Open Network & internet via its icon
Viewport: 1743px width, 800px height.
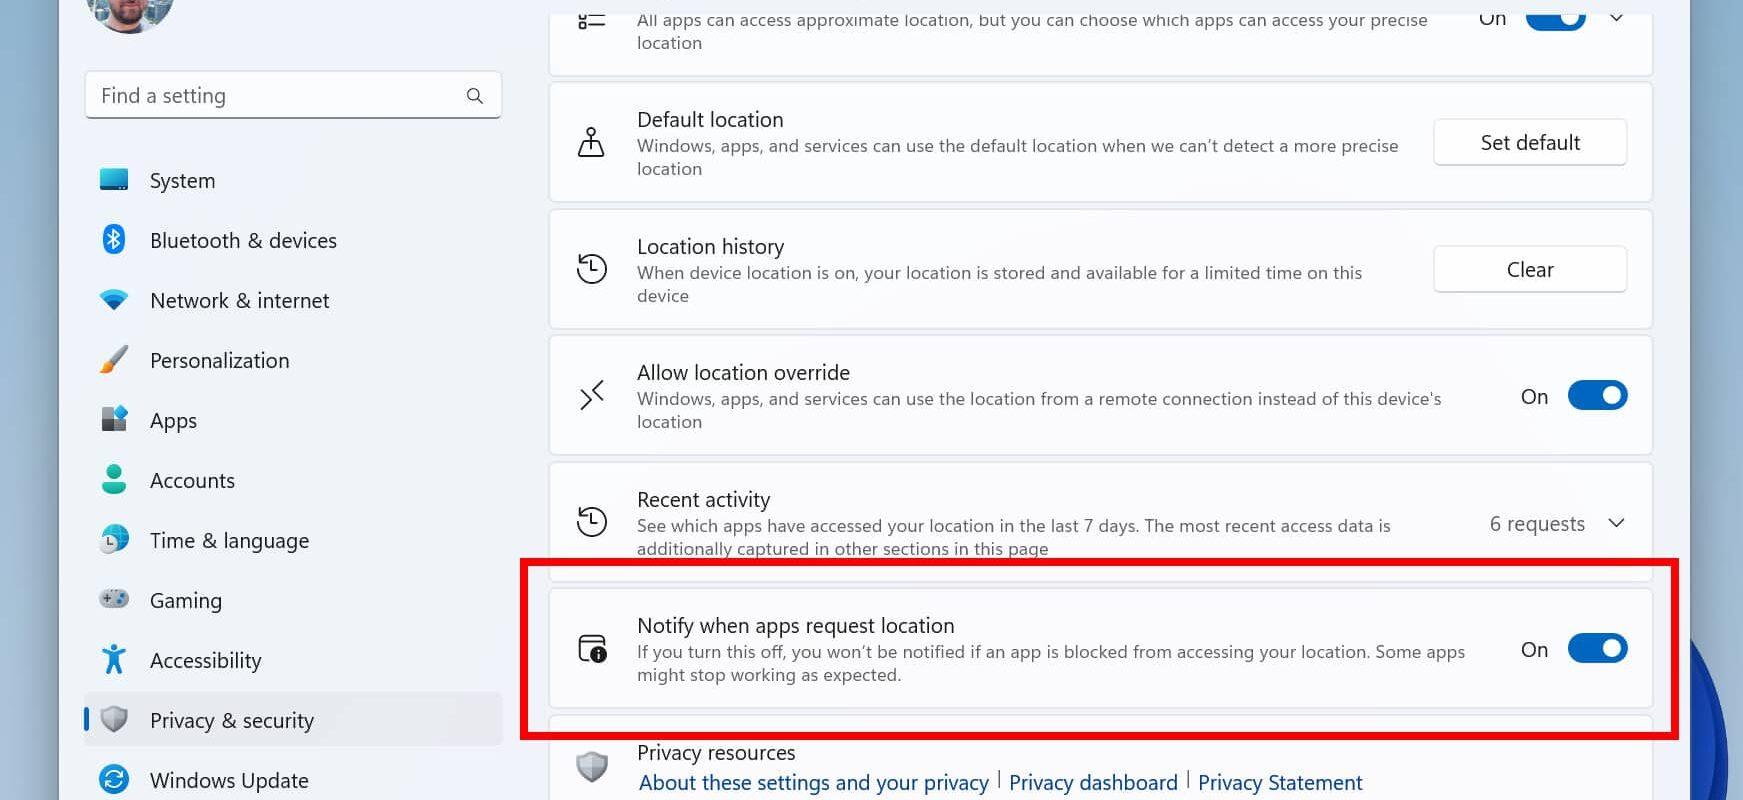113,300
